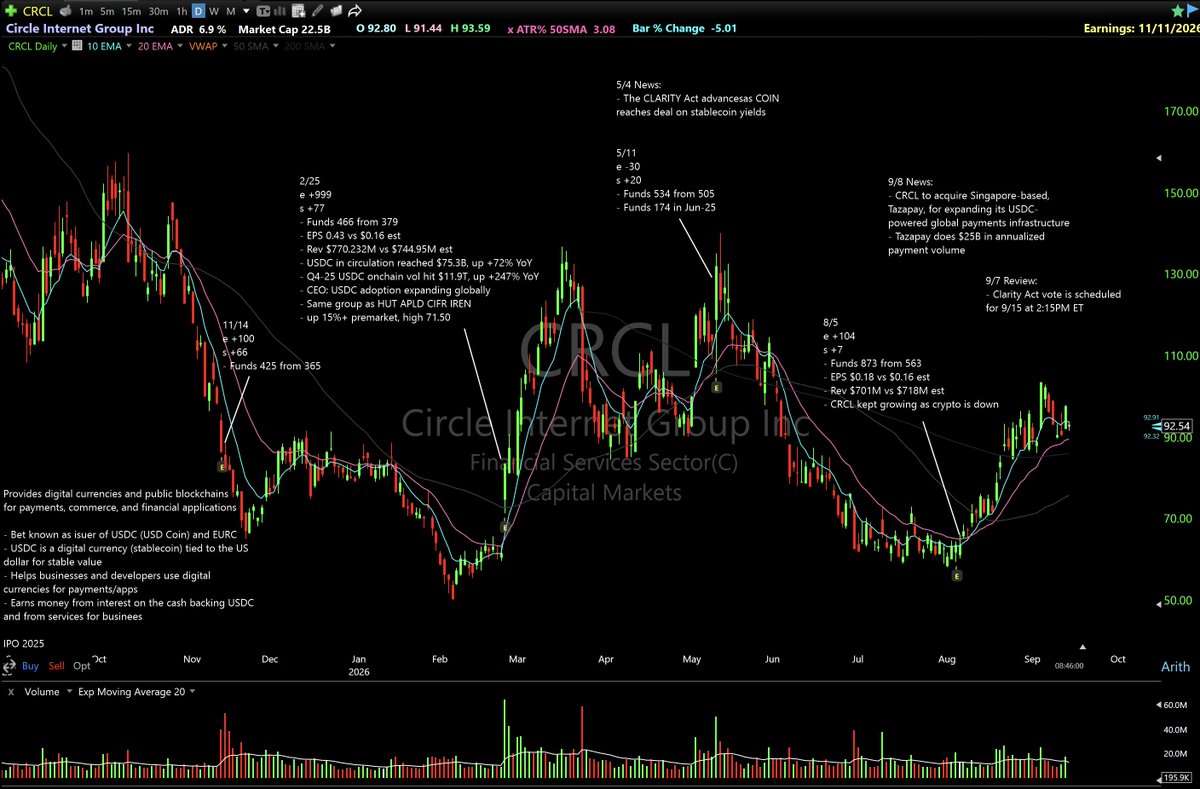Screen dimensions: 1200x789
Task: Switch to the 30m timeframe
Action: point(158,11)
